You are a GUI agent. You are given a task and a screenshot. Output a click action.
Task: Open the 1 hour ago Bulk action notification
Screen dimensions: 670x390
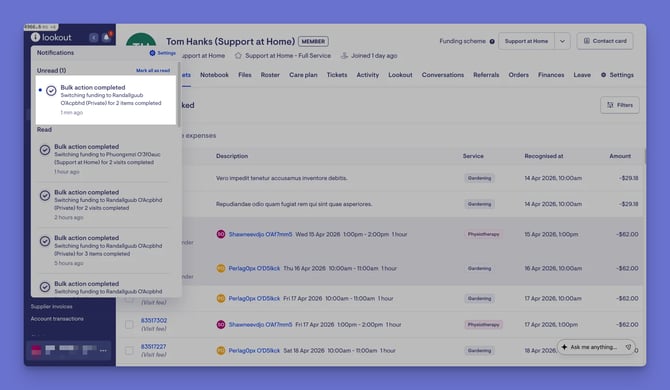click(104, 159)
